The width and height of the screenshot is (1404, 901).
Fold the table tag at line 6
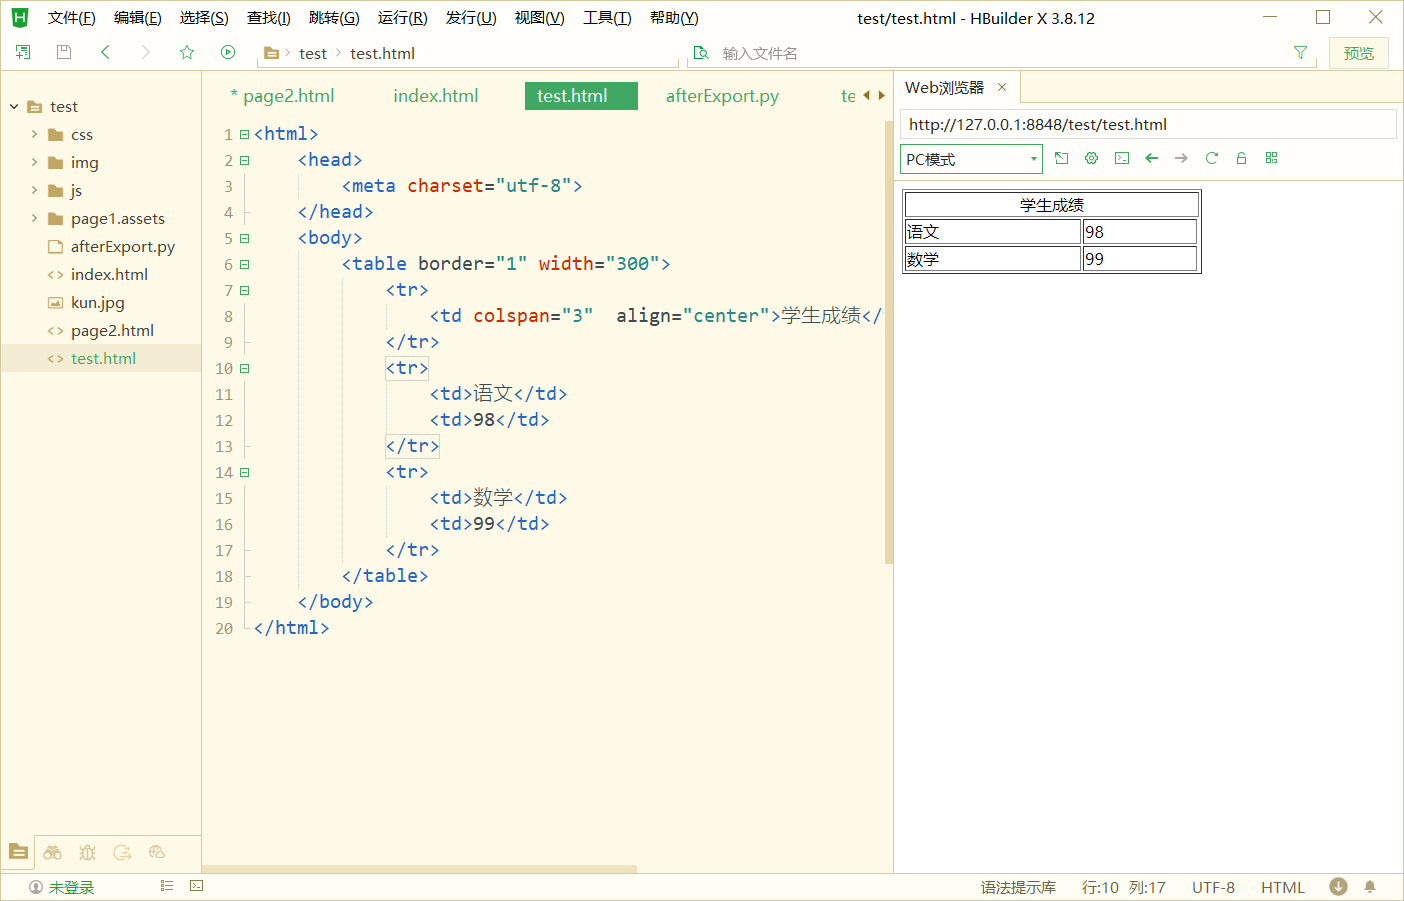[244, 264]
